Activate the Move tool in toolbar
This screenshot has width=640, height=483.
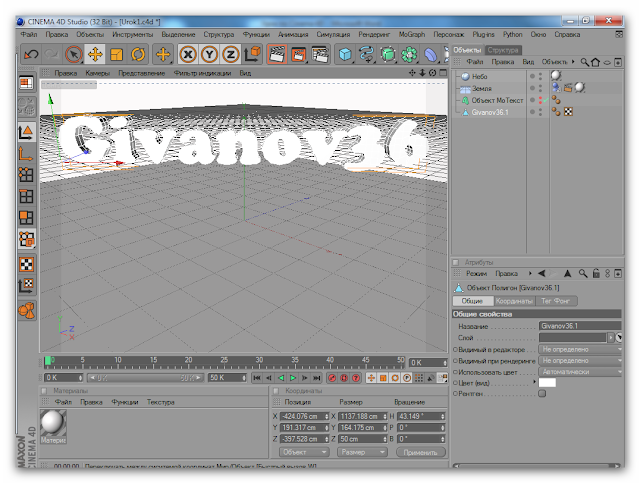pos(95,54)
